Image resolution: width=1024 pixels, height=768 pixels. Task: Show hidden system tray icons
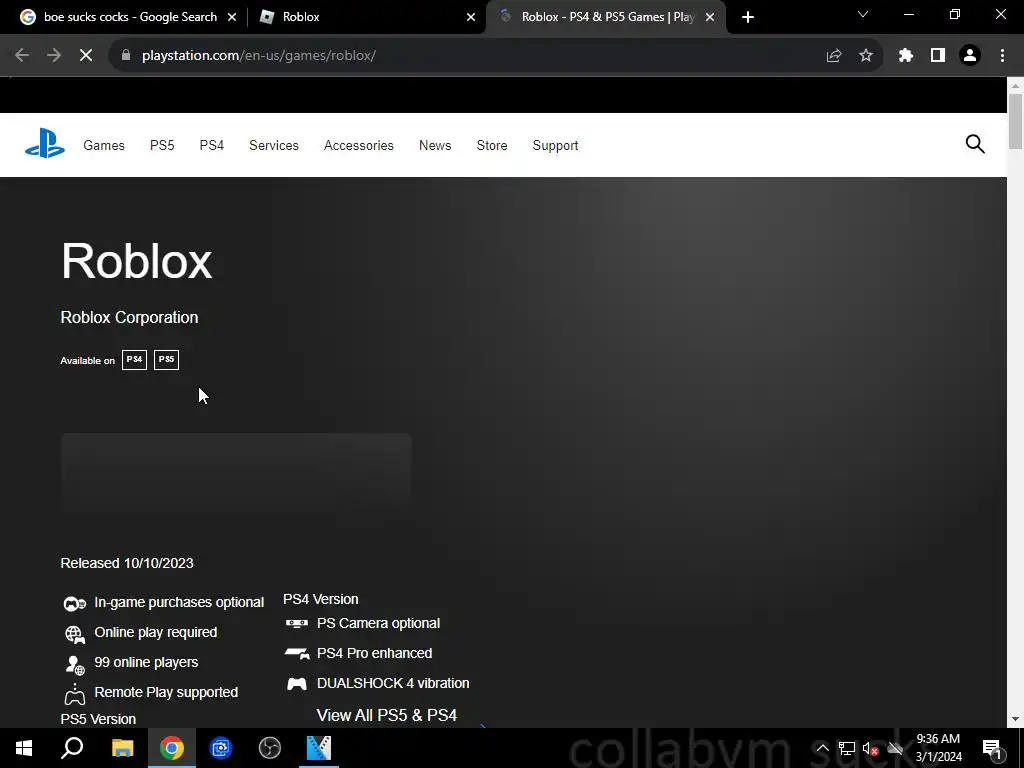822,748
